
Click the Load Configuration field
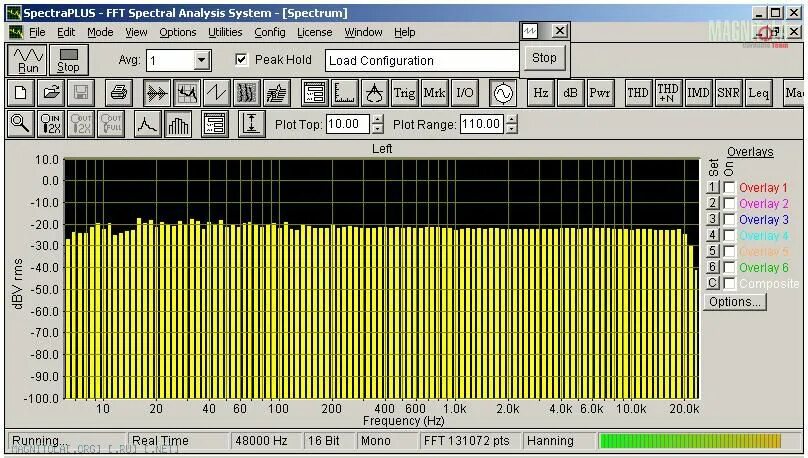point(422,60)
